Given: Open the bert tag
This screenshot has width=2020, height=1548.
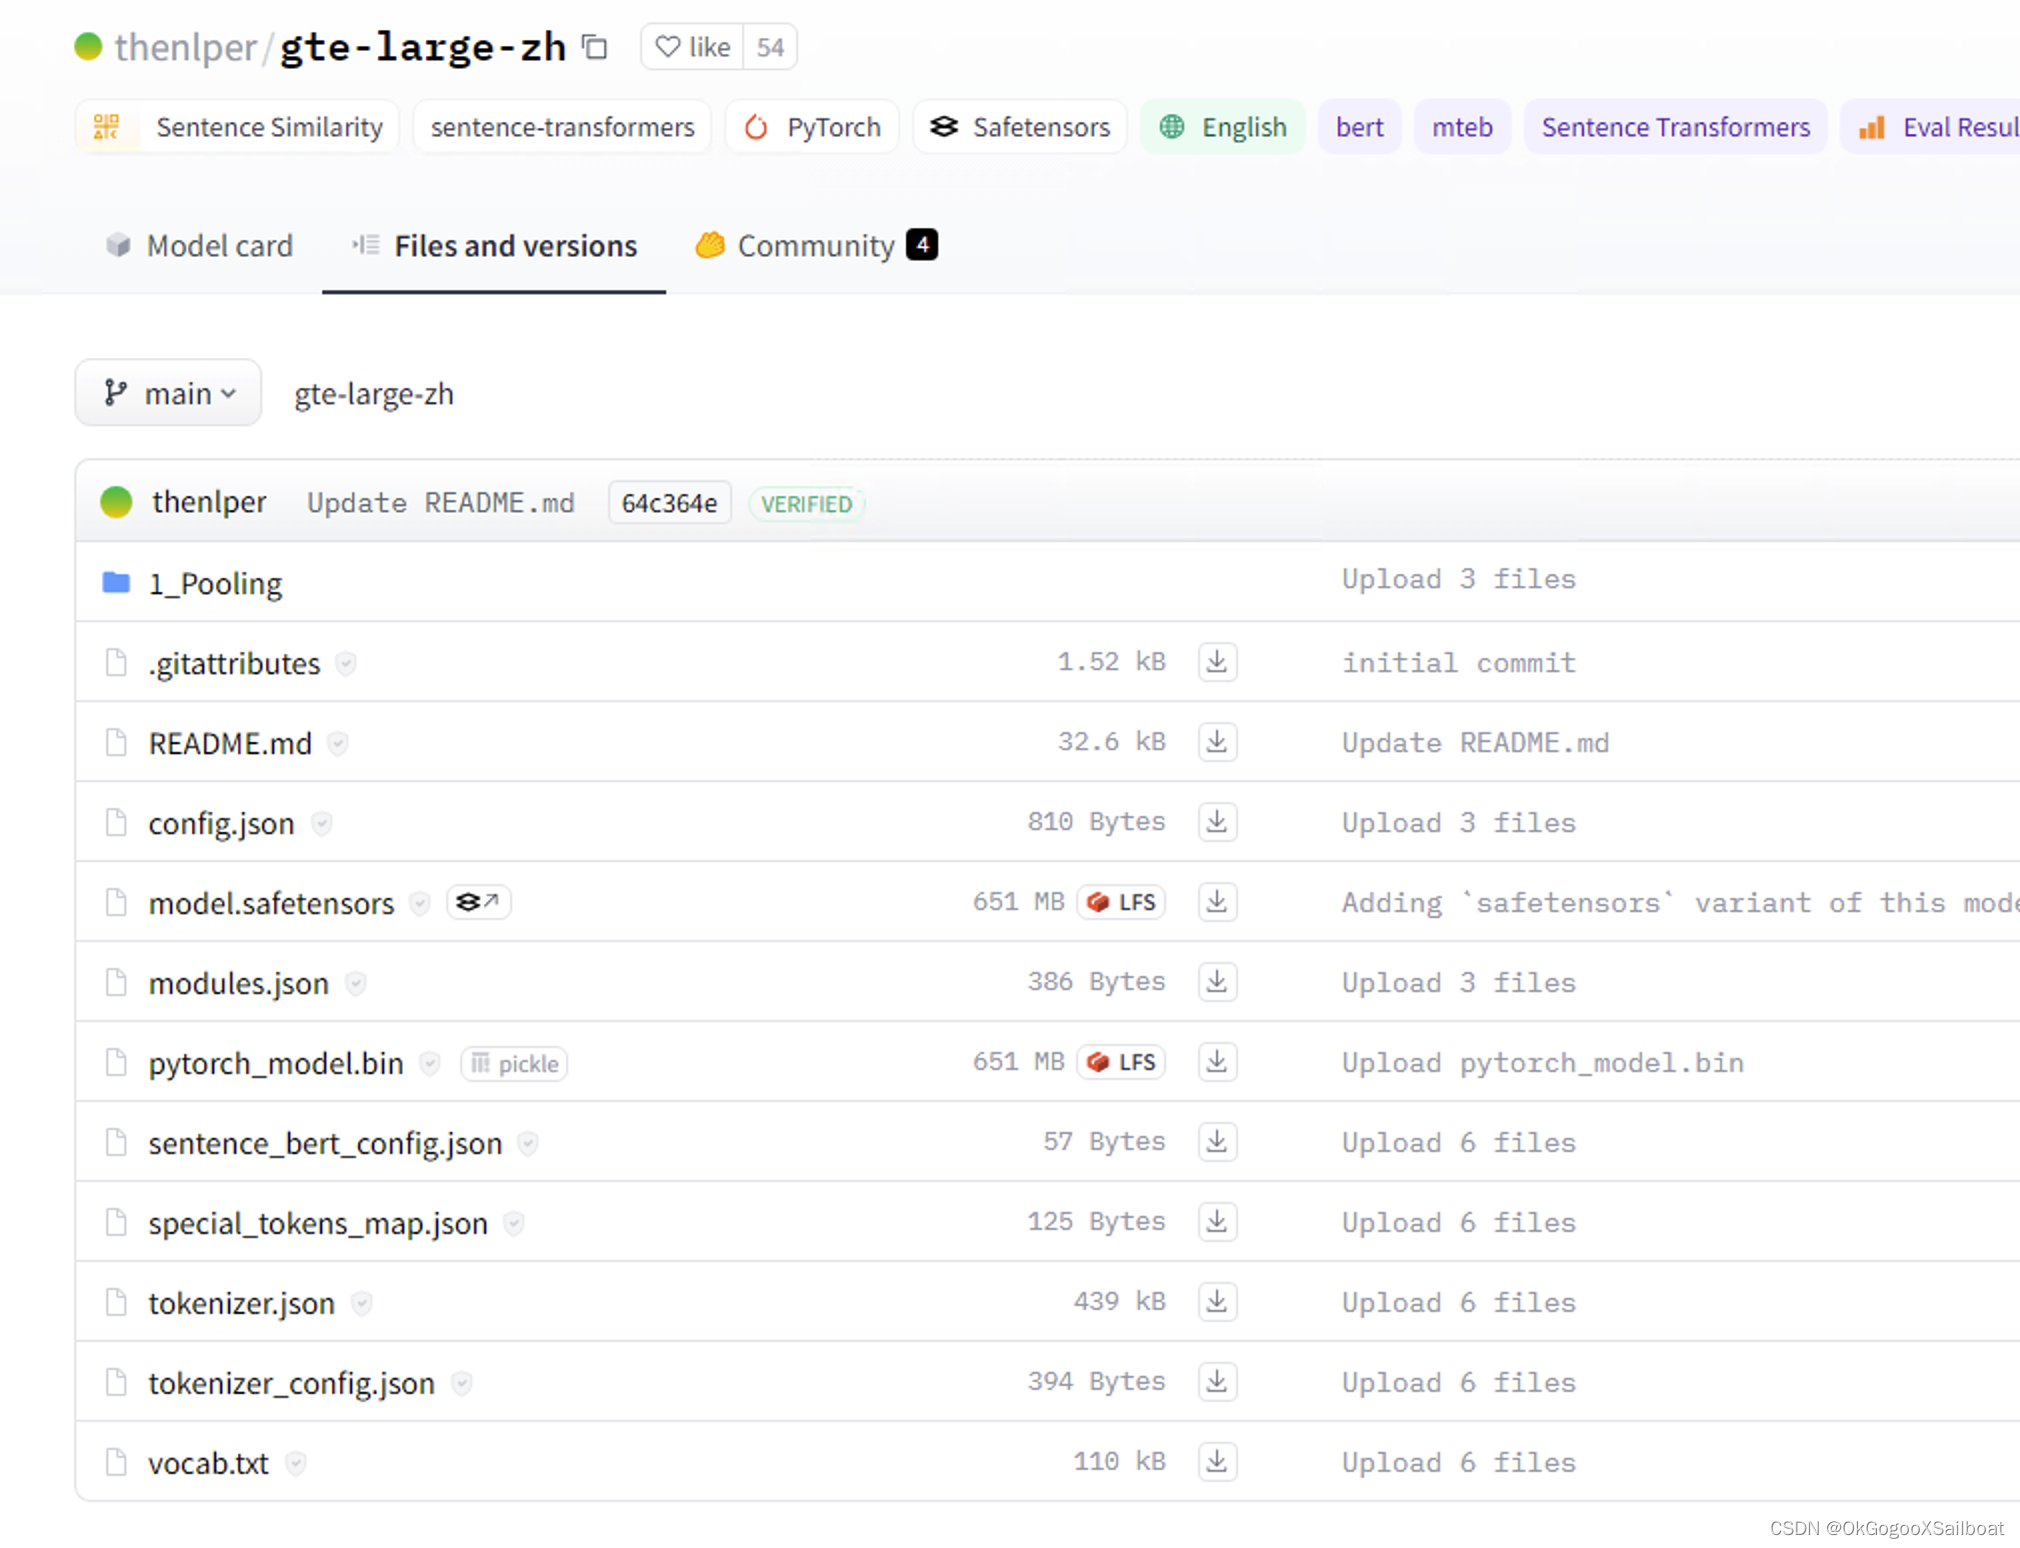Looking at the screenshot, I should click(x=1359, y=127).
